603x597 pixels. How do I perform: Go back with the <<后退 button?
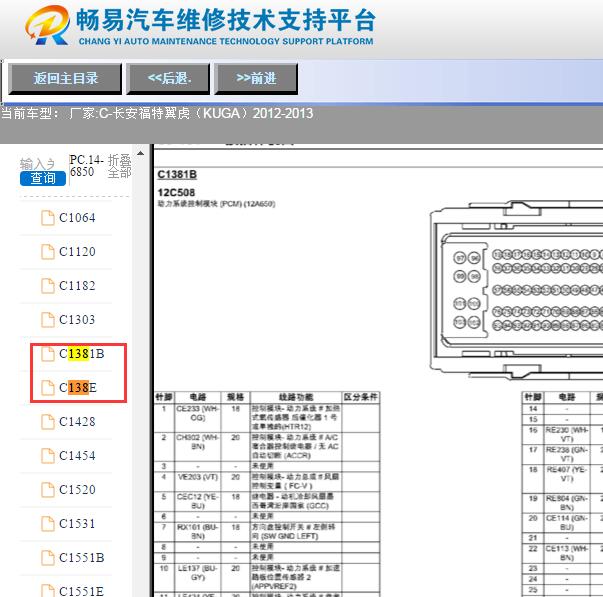pos(168,78)
